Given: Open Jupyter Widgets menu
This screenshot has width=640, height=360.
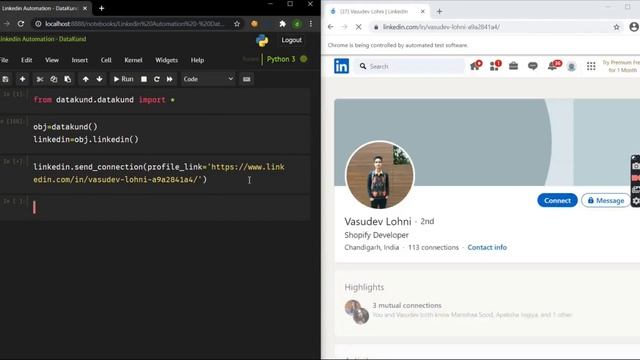Looking at the screenshot, I should 167,60.
